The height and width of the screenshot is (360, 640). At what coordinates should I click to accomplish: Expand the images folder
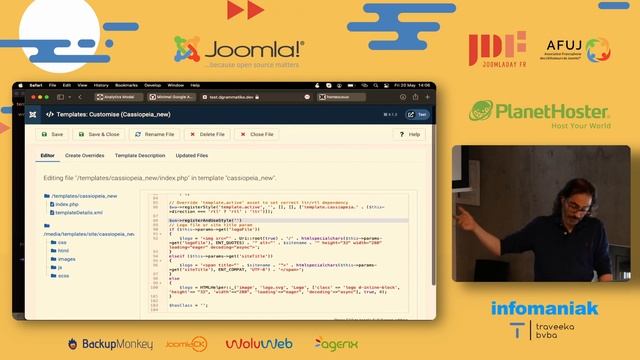tap(63, 259)
